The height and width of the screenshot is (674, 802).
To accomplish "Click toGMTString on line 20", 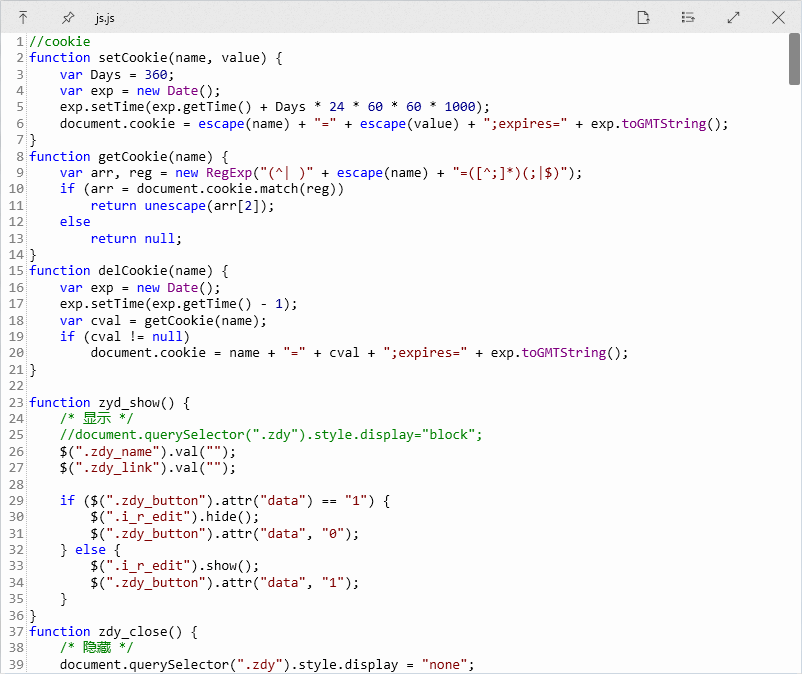I will point(564,353).
